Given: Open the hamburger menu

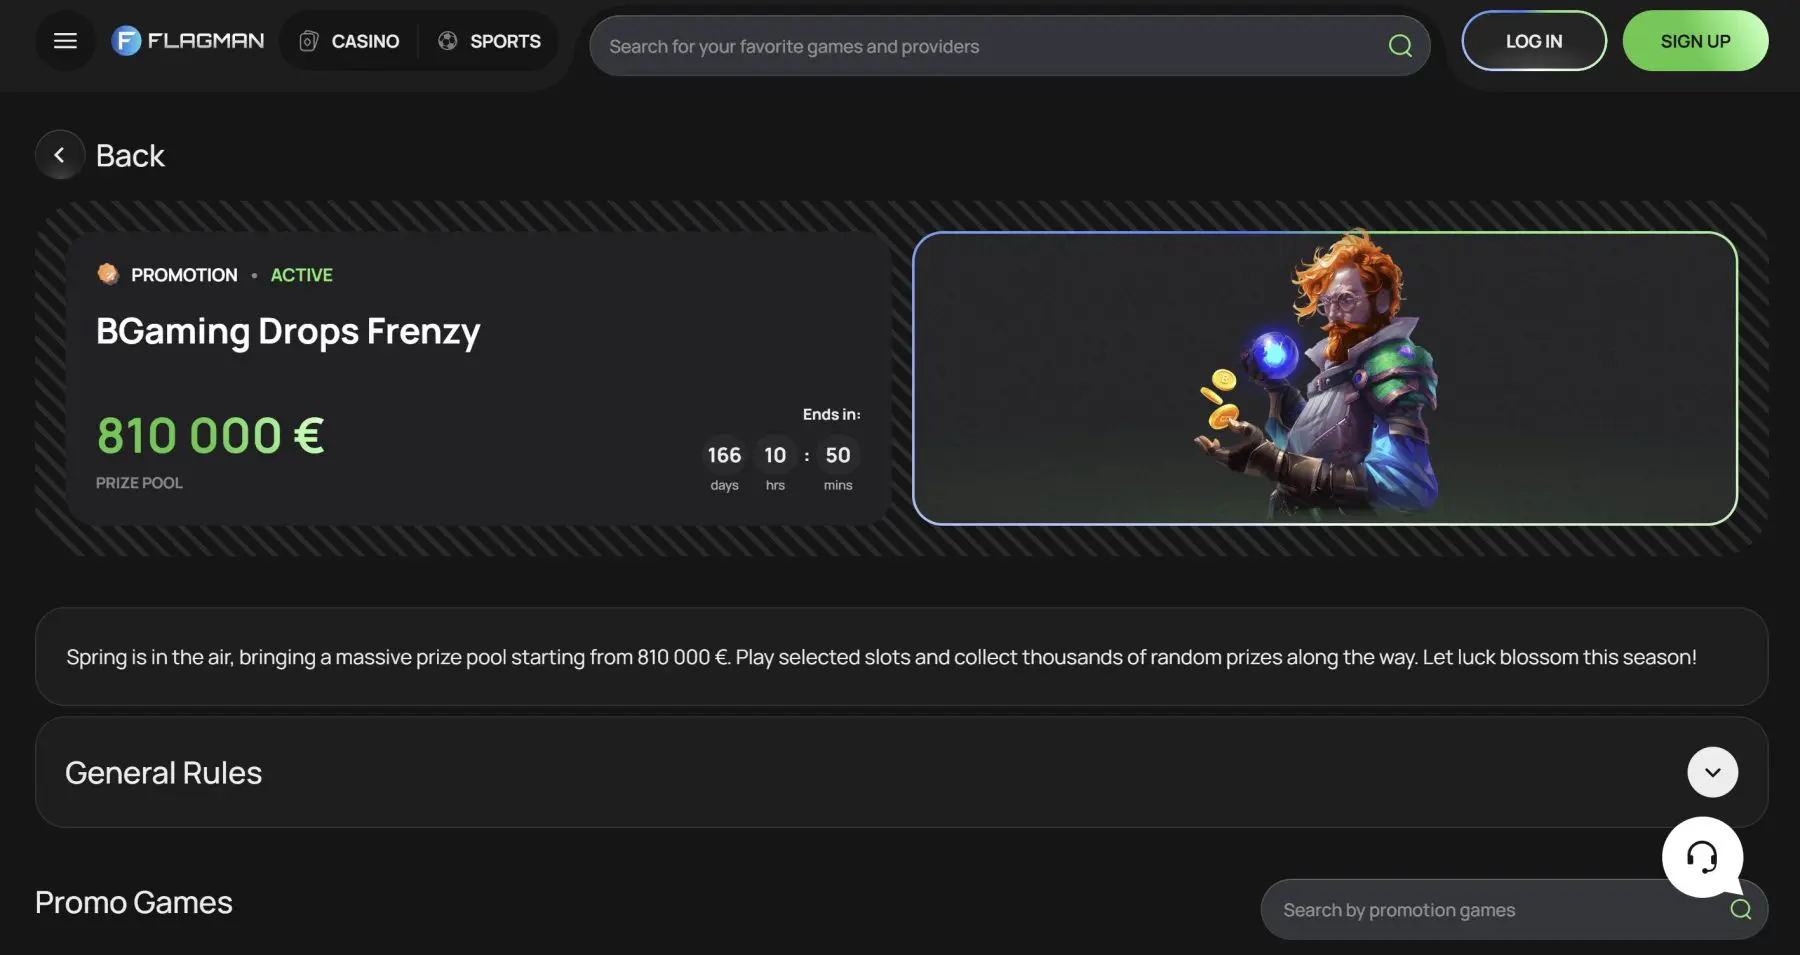Looking at the screenshot, I should click(65, 41).
